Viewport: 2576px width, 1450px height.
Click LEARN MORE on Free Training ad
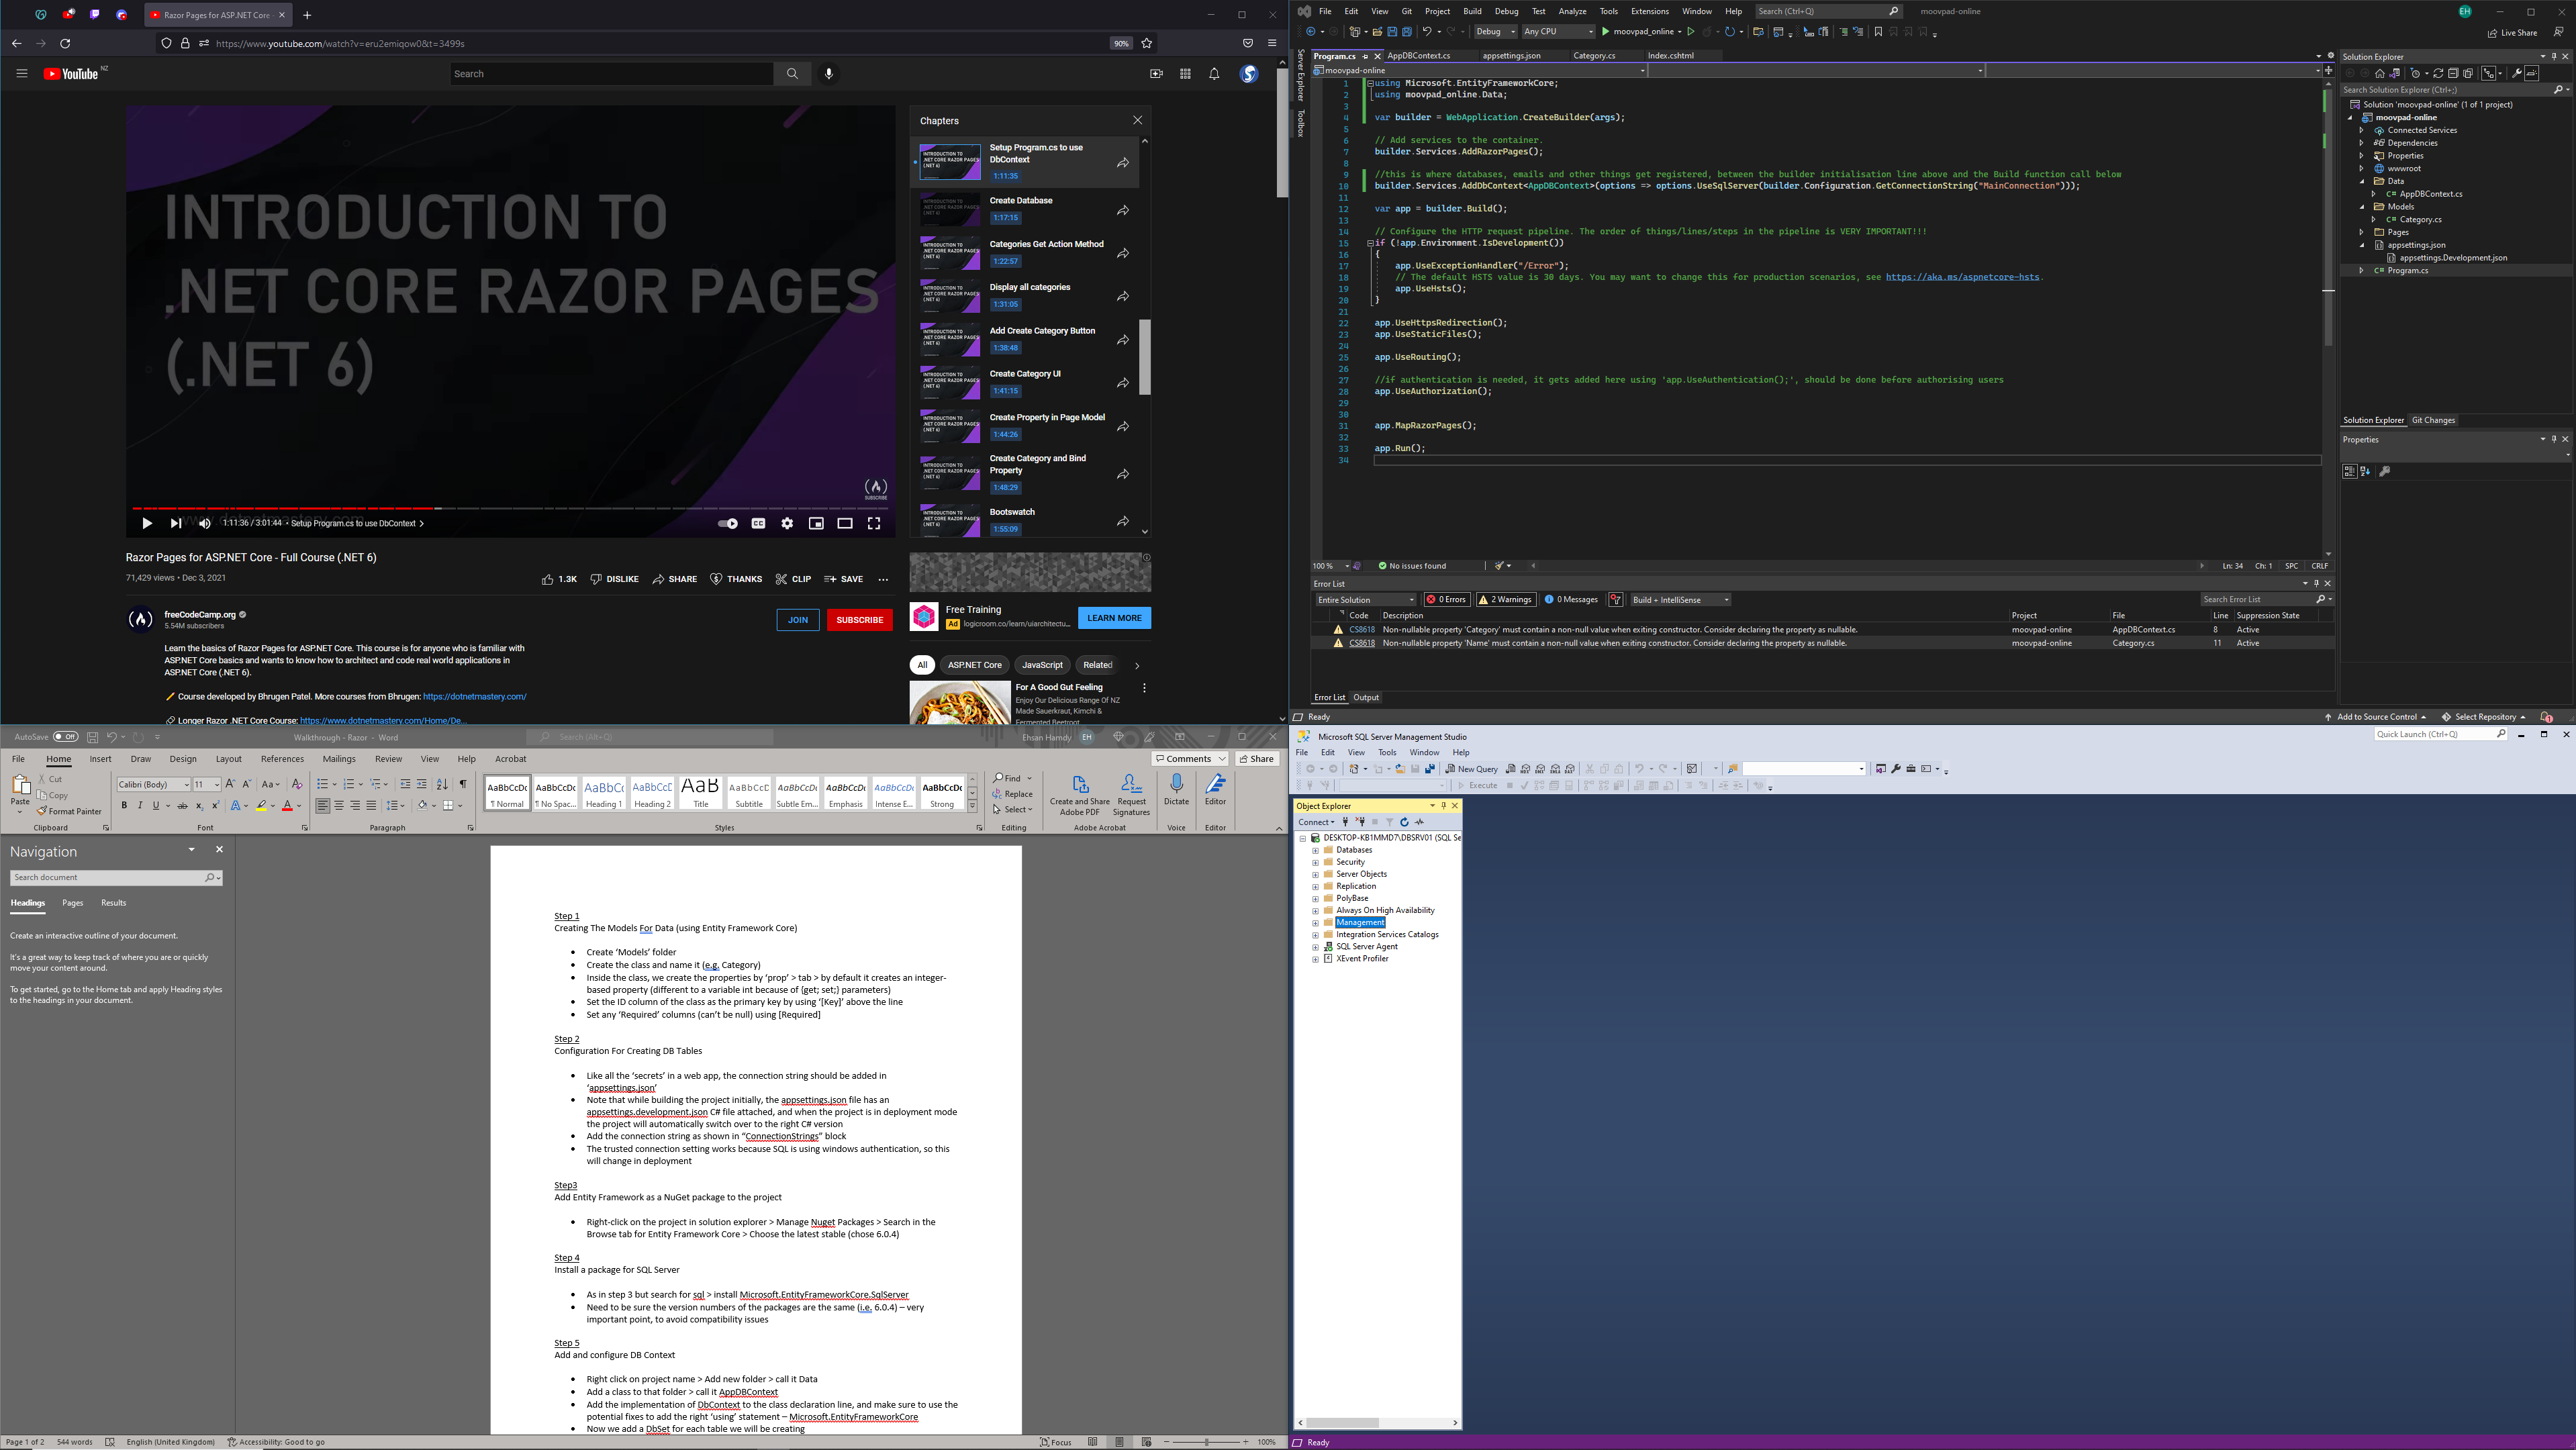click(1114, 618)
